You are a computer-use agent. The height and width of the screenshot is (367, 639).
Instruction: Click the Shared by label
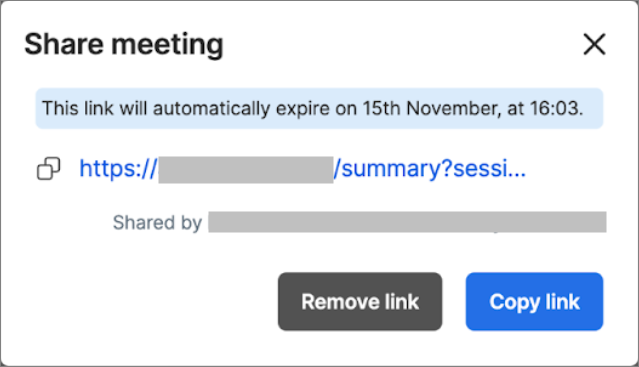(157, 223)
